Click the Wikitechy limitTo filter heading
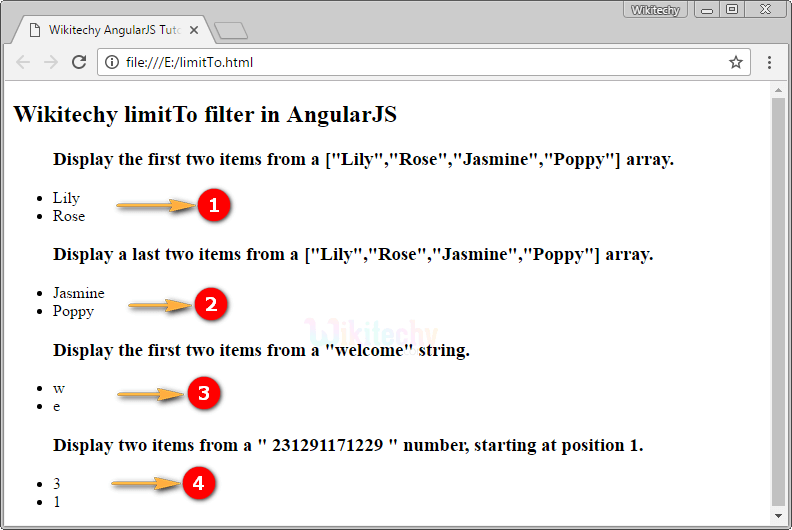This screenshot has height=530, width=792. click(205, 114)
